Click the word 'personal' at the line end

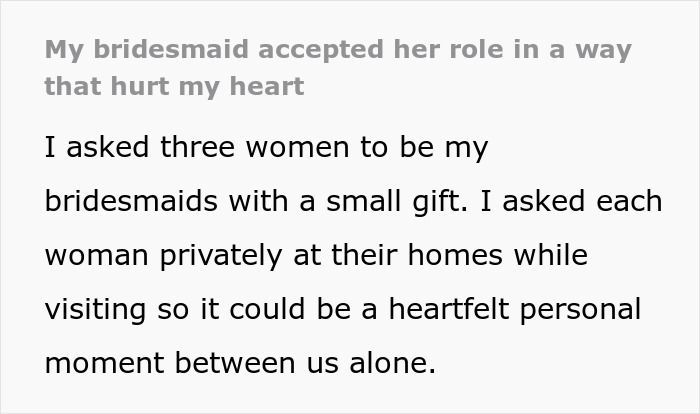click(x=586, y=310)
